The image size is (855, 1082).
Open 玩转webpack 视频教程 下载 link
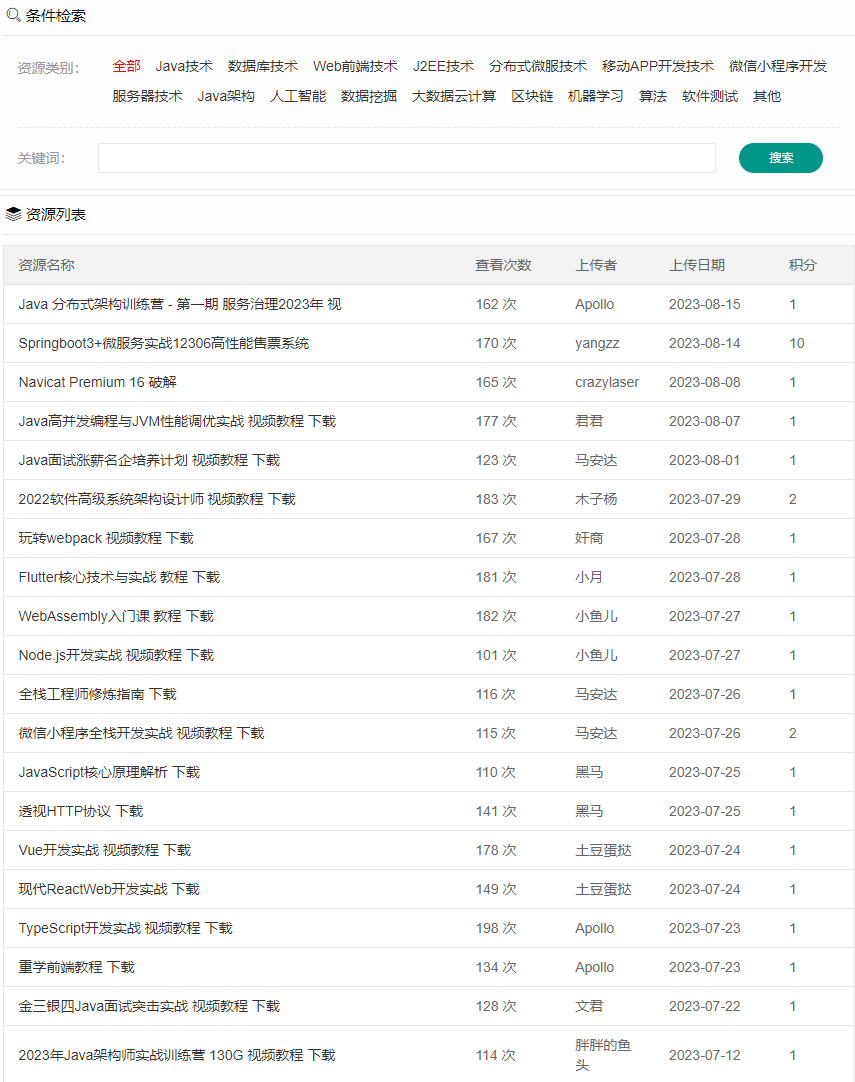pos(106,538)
